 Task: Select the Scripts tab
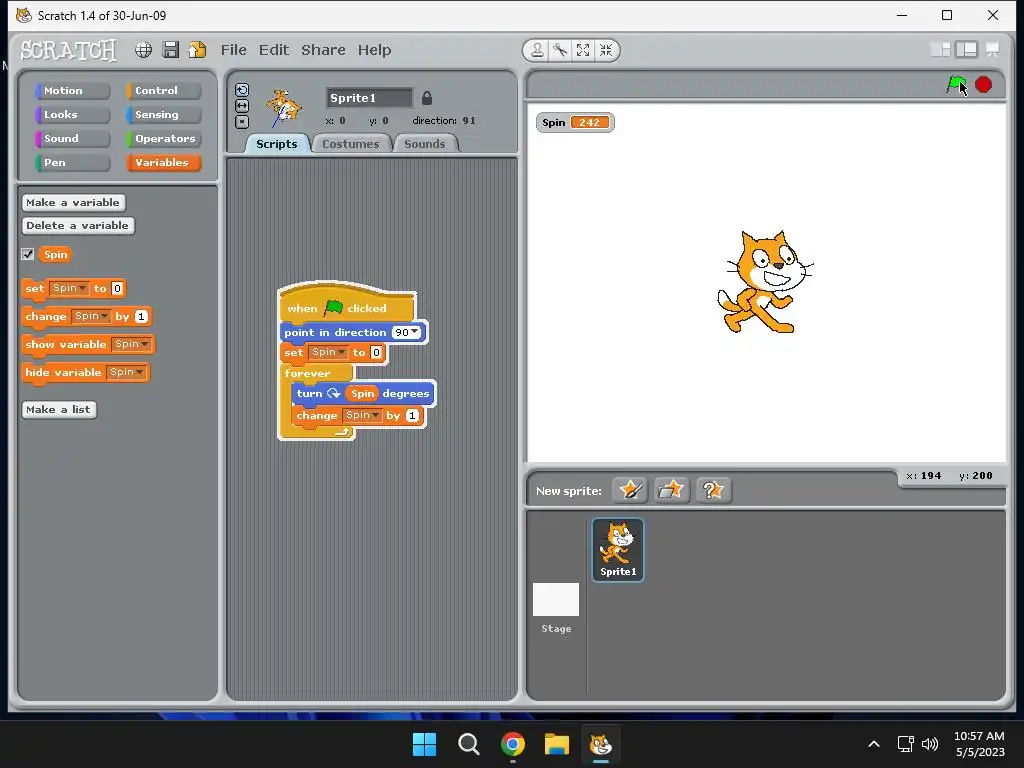pos(277,144)
